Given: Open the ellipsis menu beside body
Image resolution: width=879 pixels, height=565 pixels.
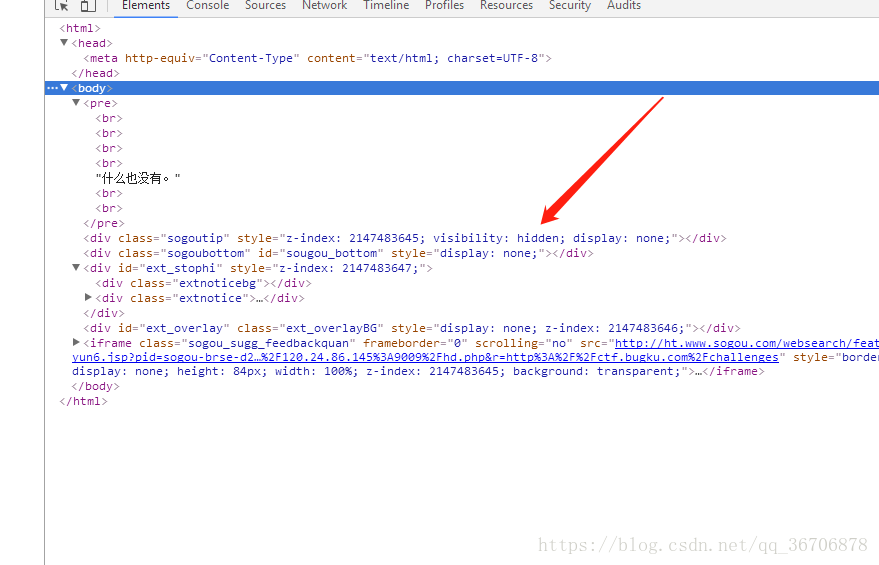Looking at the screenshot, I should tap(52, 88).
